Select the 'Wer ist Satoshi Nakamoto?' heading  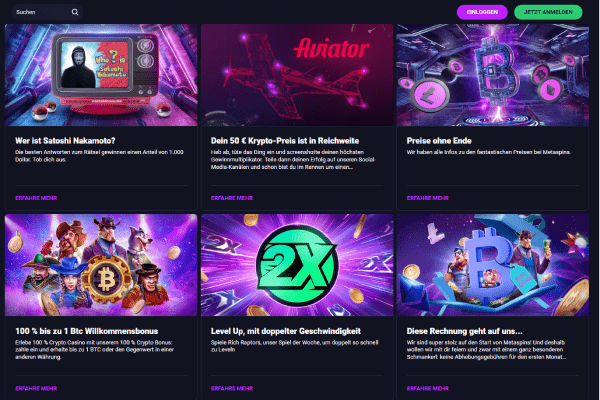click(x=65, y=140)
